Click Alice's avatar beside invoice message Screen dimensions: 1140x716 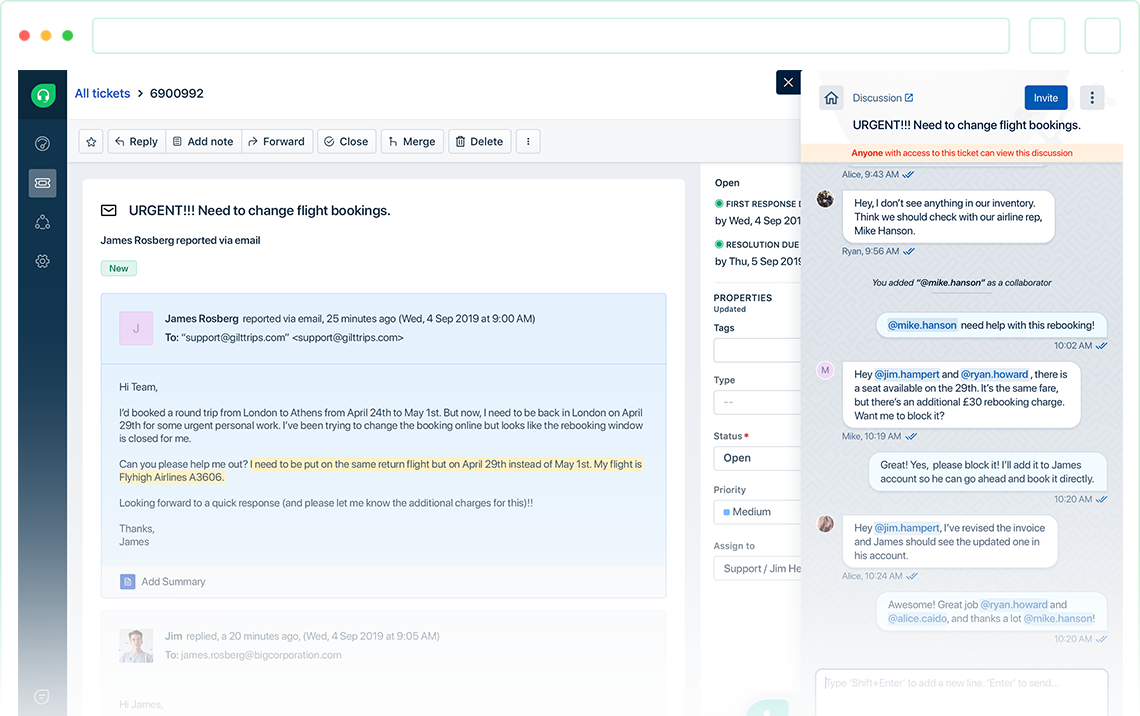click(x=825, y=523)
